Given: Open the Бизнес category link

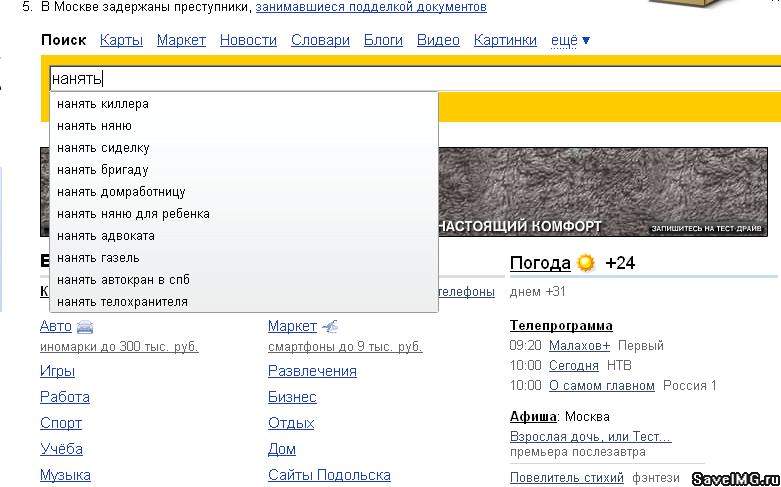Looking at the screenshot, I should pos(292,397).
